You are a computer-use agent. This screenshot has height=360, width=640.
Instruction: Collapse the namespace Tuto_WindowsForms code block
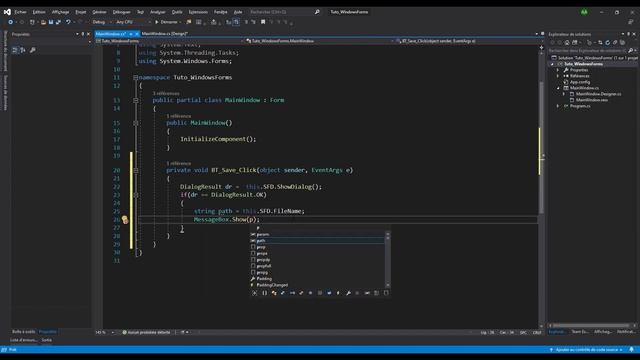(x=136, y=78)
